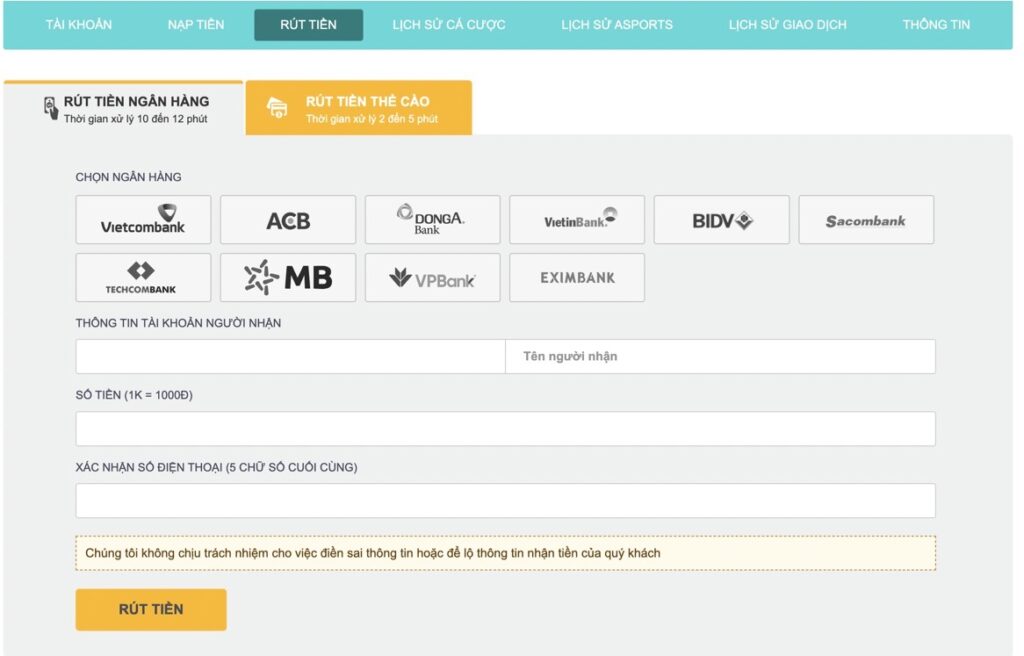Choose the BIDV bank logo
The width and height of the screenshot is (1024, 656).
tap(721, 220)
